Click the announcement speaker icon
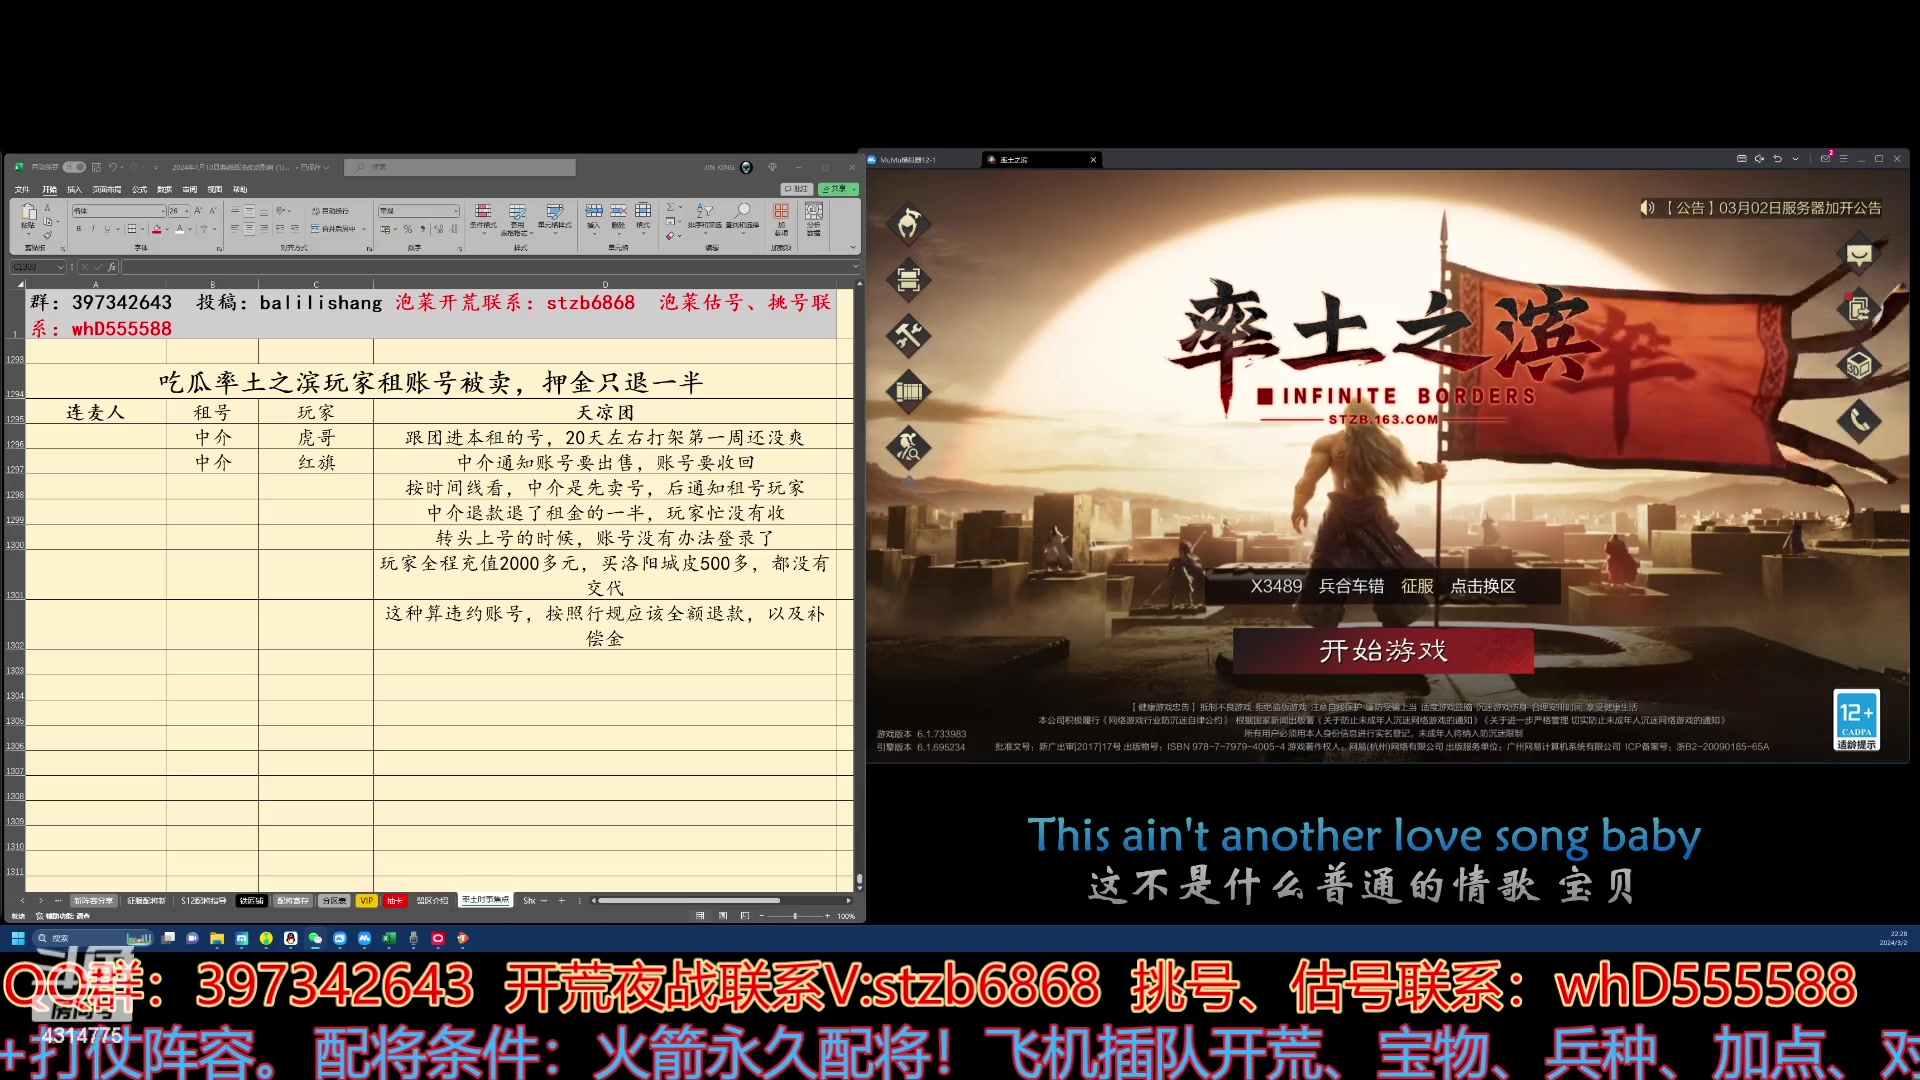The height and width of the screenshot is (1080, 1920). (1647, 208)
